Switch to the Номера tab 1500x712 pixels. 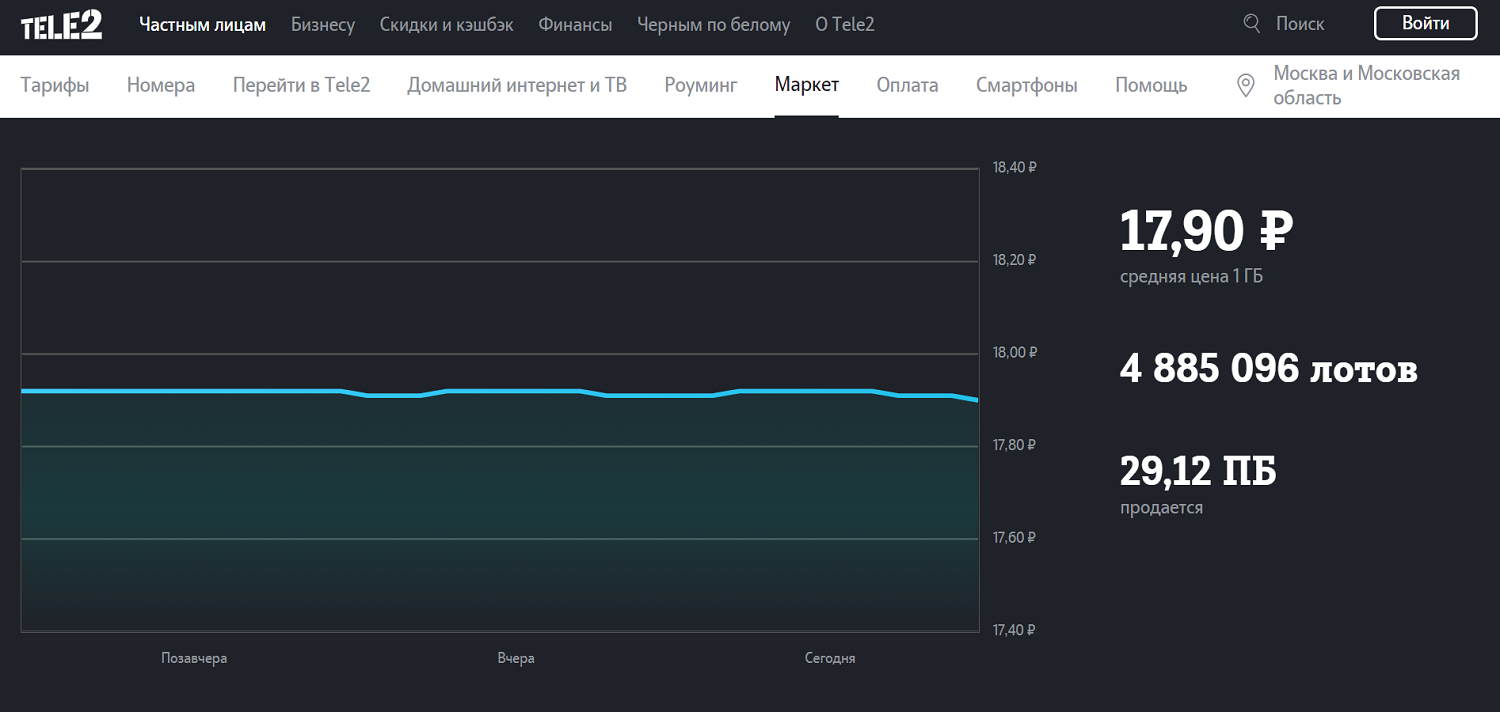pyautogui.click(x=161, y=85)
